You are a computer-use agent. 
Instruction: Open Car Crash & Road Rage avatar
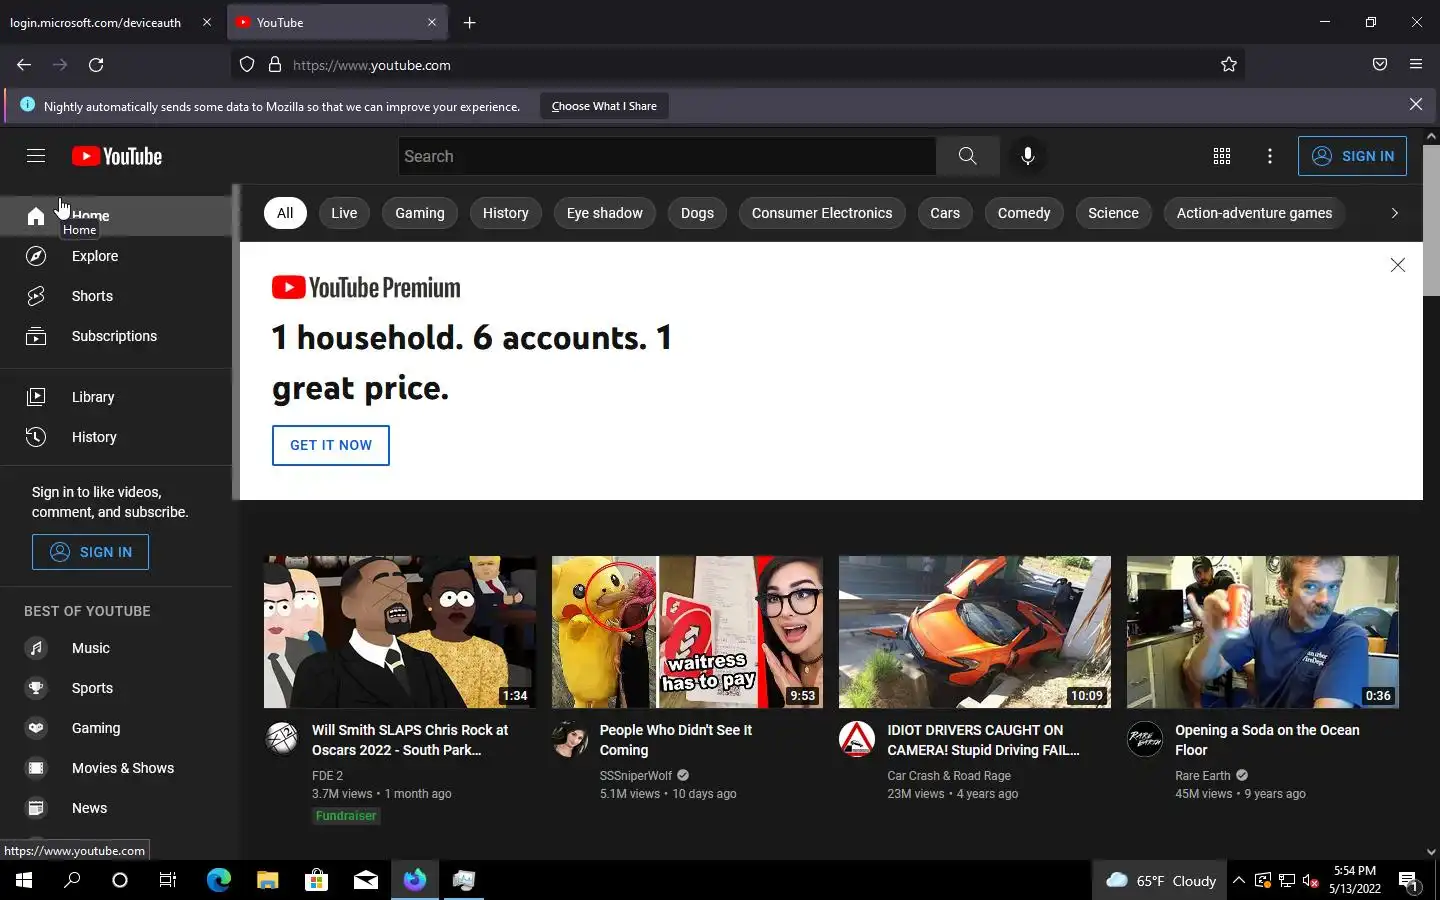857,739
